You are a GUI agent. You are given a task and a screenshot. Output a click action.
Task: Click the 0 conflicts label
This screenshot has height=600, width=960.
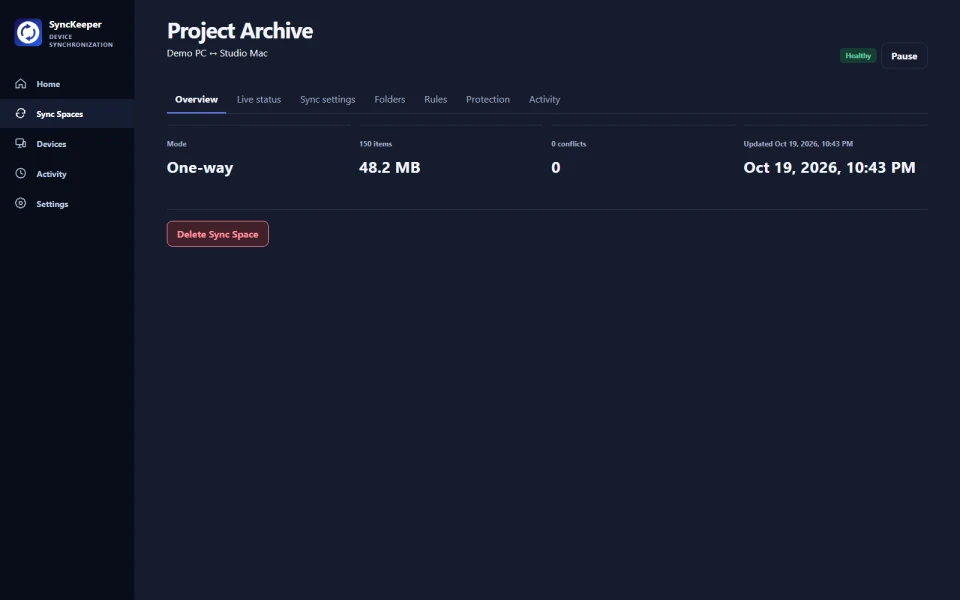click(x=569, y=144)
